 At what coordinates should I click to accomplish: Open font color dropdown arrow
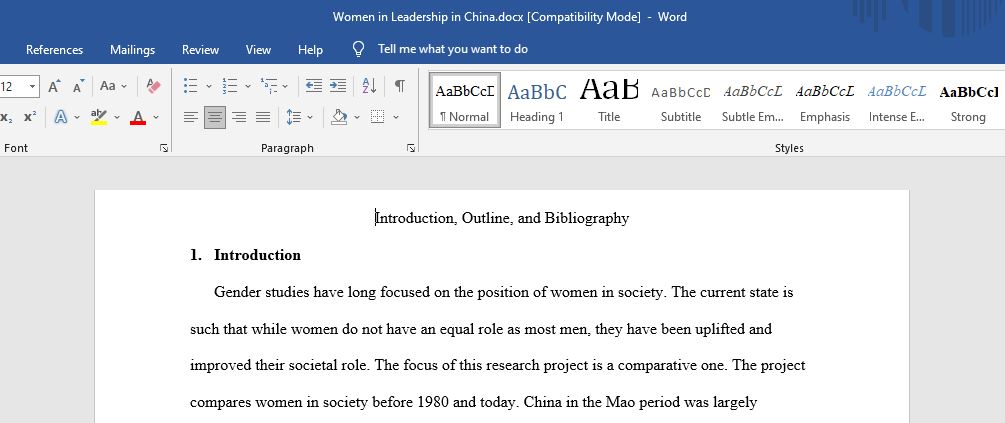[x=156, y=117]
